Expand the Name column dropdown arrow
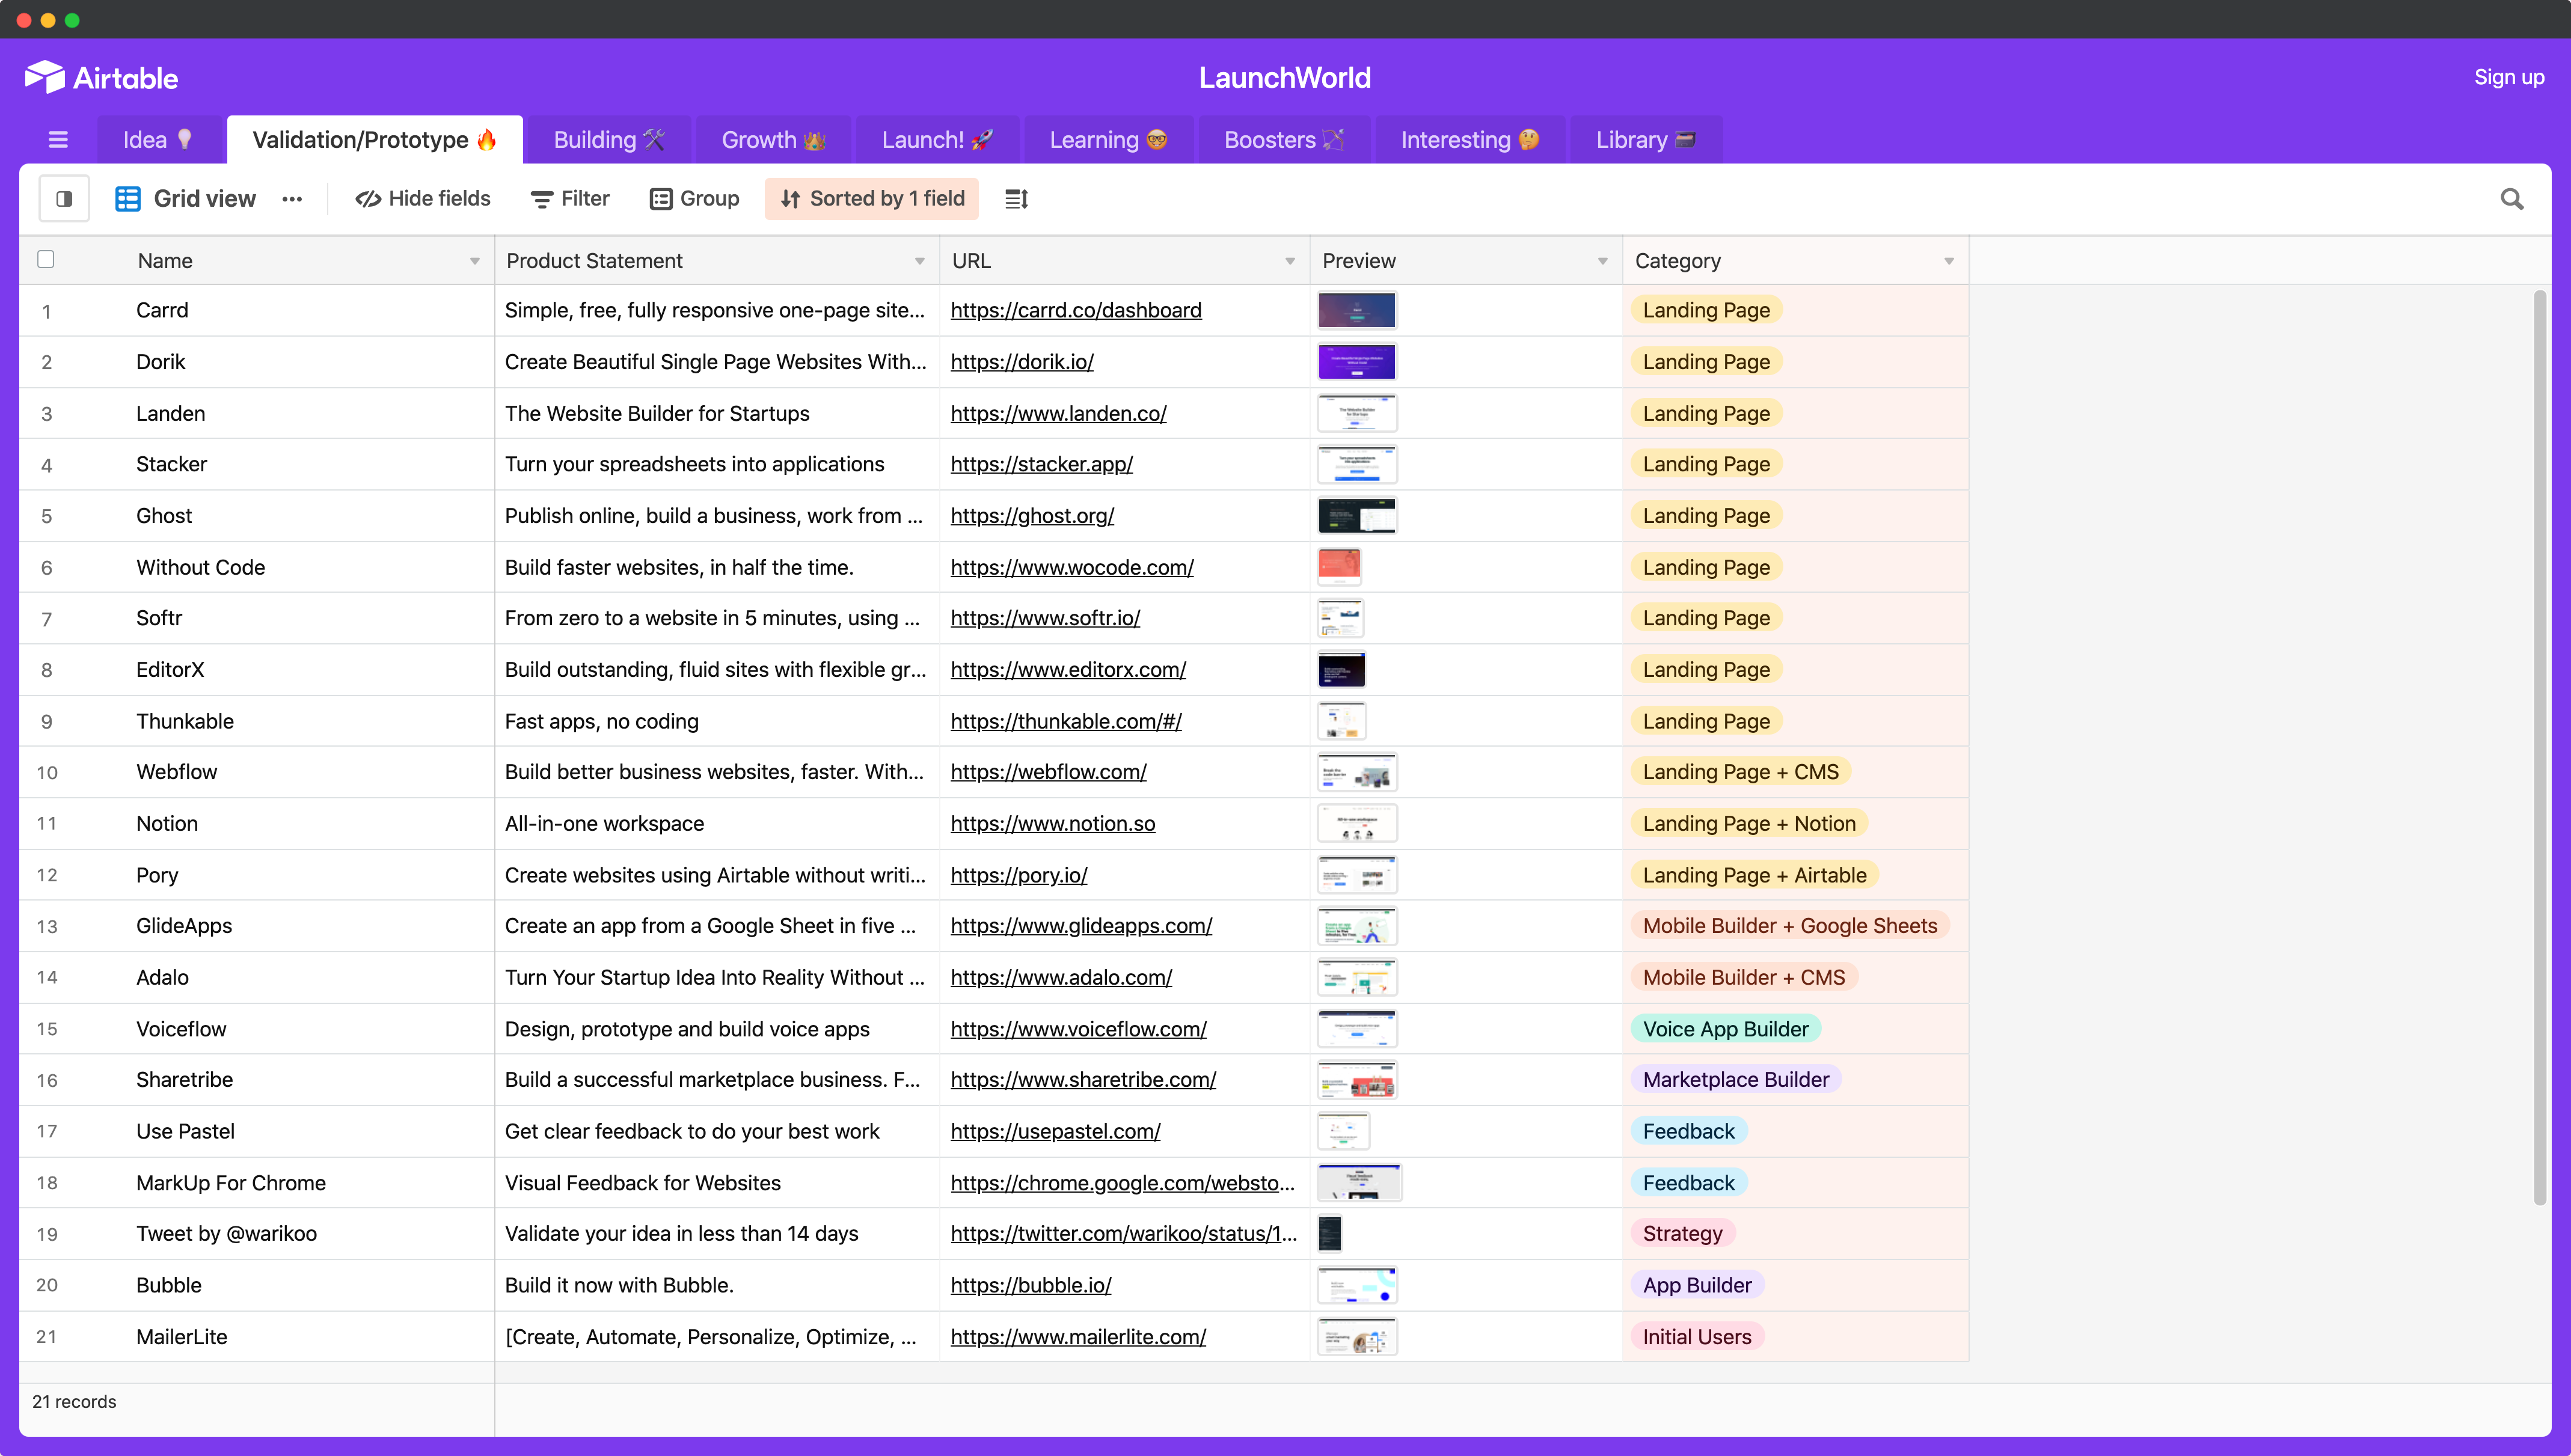 pyautogui.click(x=475, y=262)
